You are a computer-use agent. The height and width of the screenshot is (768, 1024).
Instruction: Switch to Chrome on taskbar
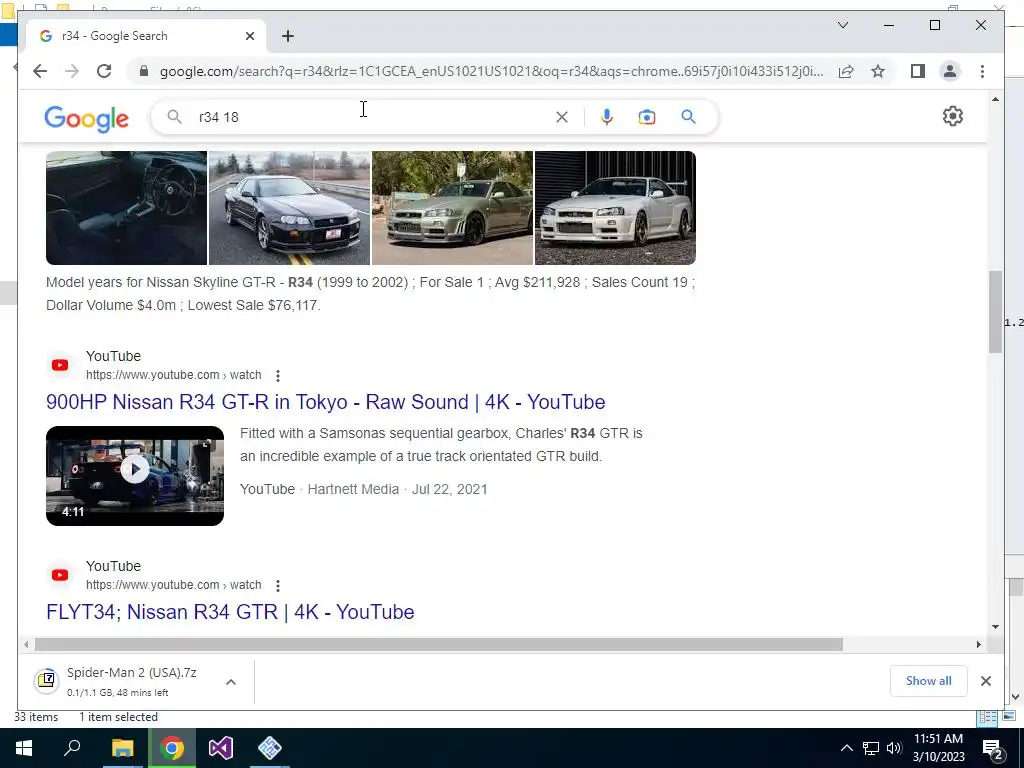tap(172, 748)
